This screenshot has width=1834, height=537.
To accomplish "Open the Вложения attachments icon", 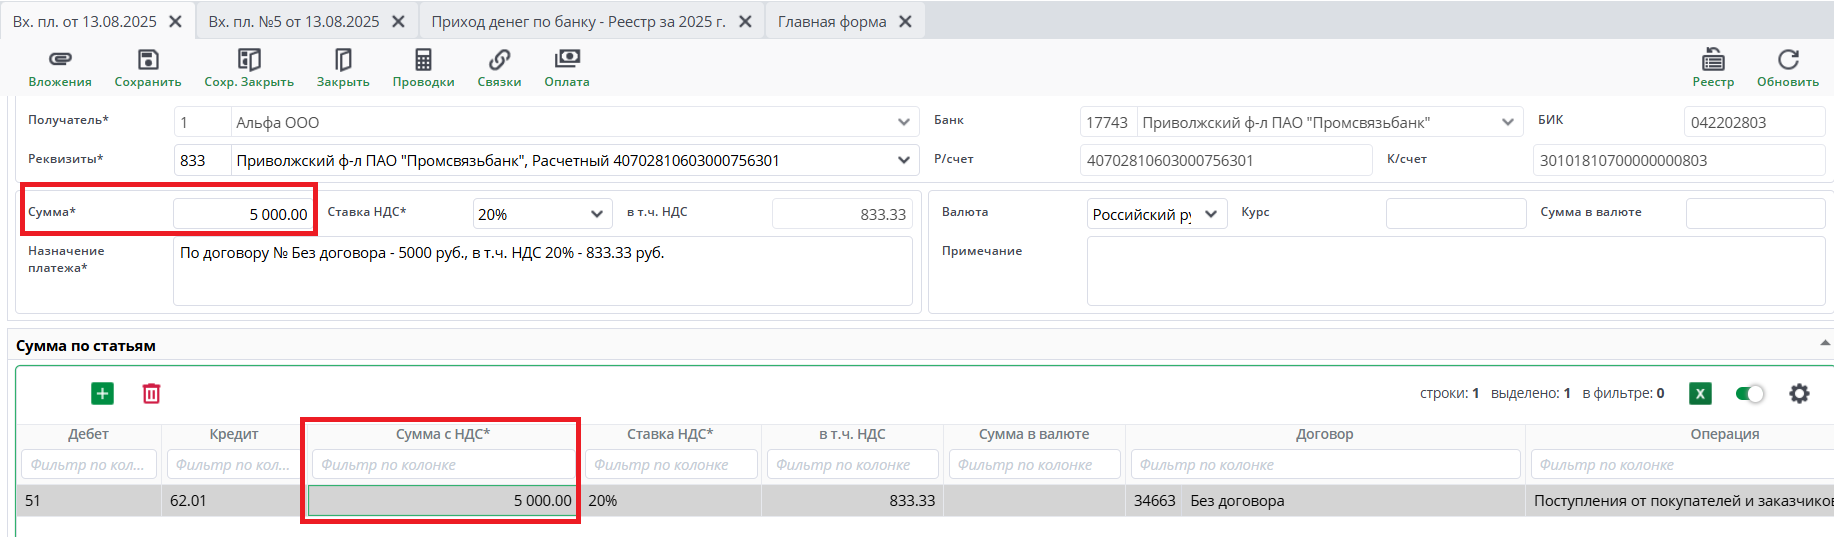I will tap(60, 61).
